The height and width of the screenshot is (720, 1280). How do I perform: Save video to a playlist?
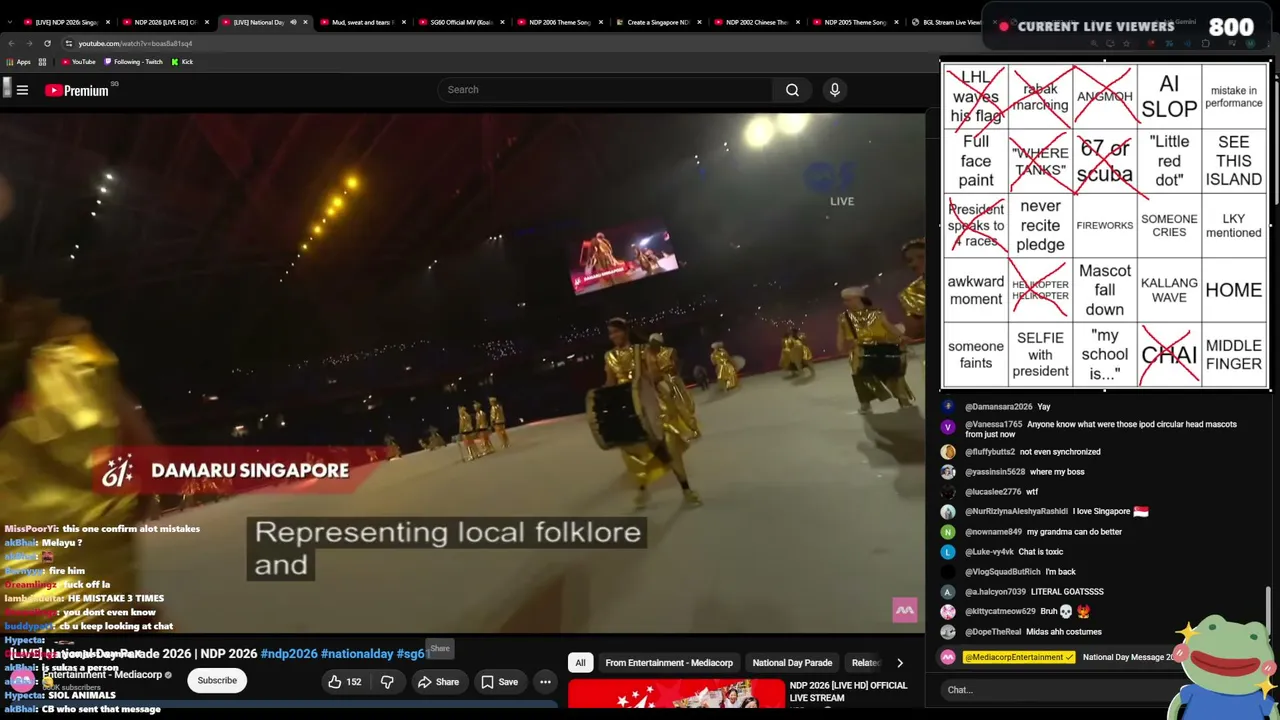click(499, 682)
